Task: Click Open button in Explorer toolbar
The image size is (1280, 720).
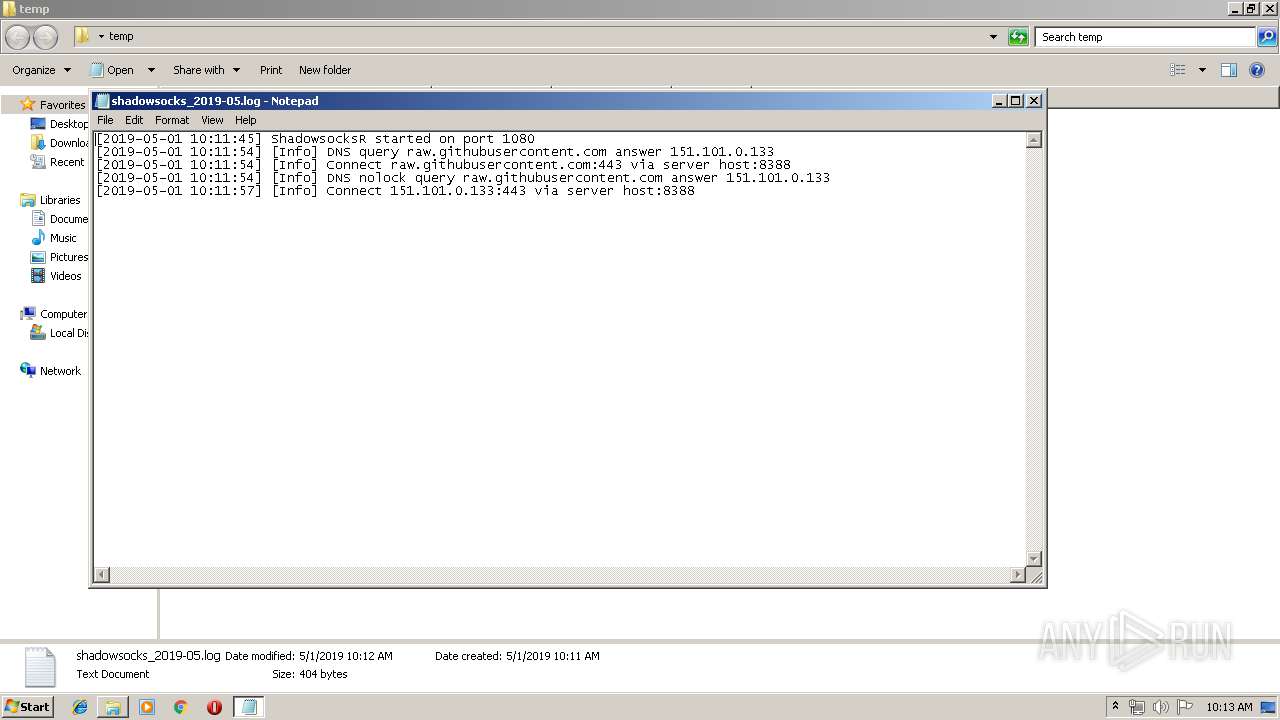Action: (x=113, y=70)
